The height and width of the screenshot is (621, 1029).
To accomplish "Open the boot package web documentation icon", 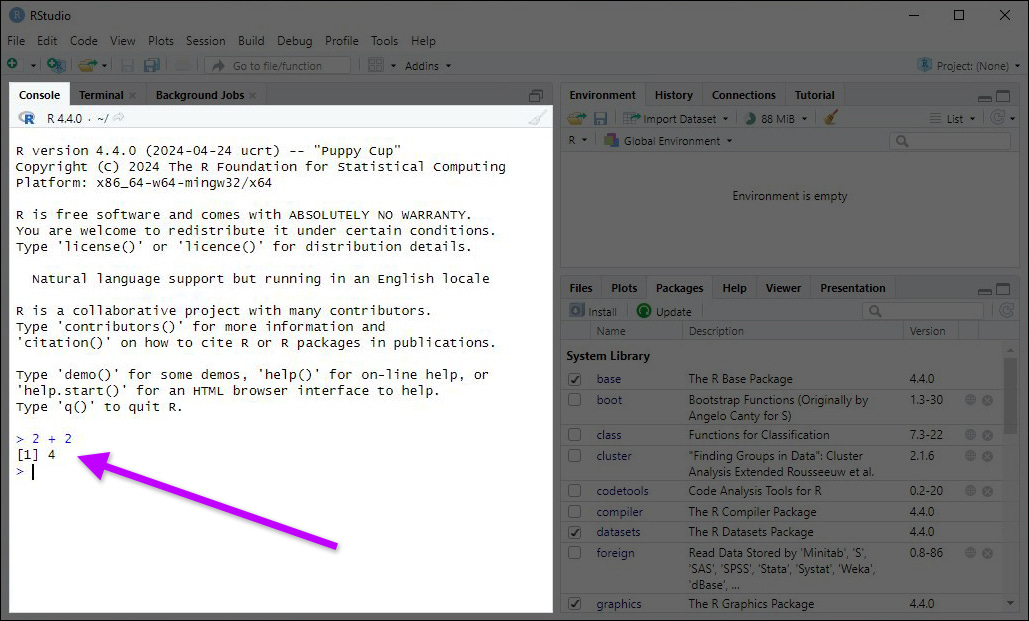I will [971, 400].
